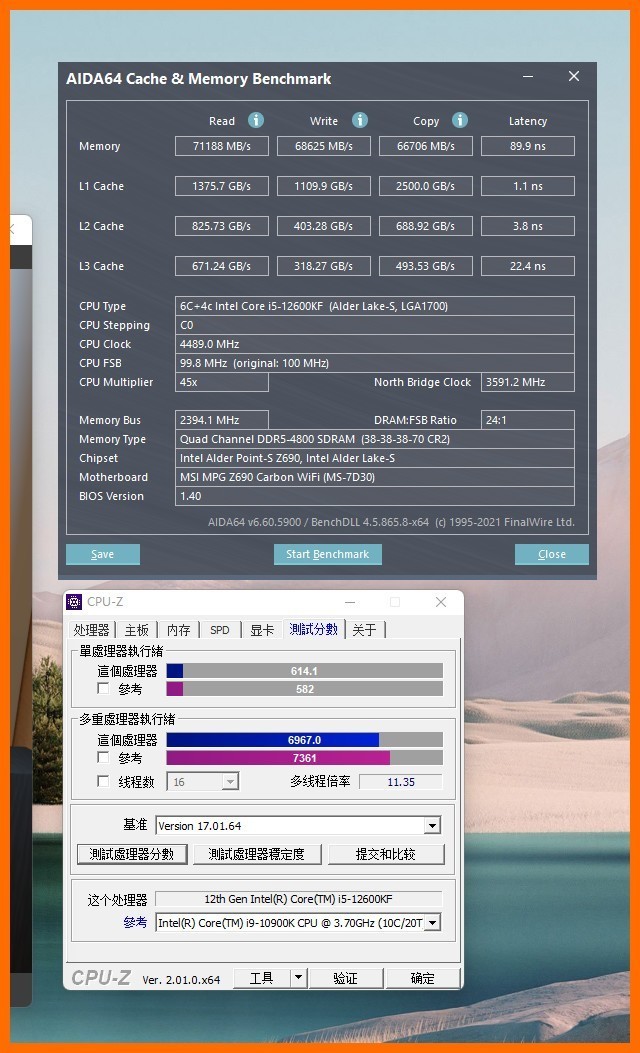
Task: Click the 验证 button
Action: pyautogui.click(x=346, y=978)
